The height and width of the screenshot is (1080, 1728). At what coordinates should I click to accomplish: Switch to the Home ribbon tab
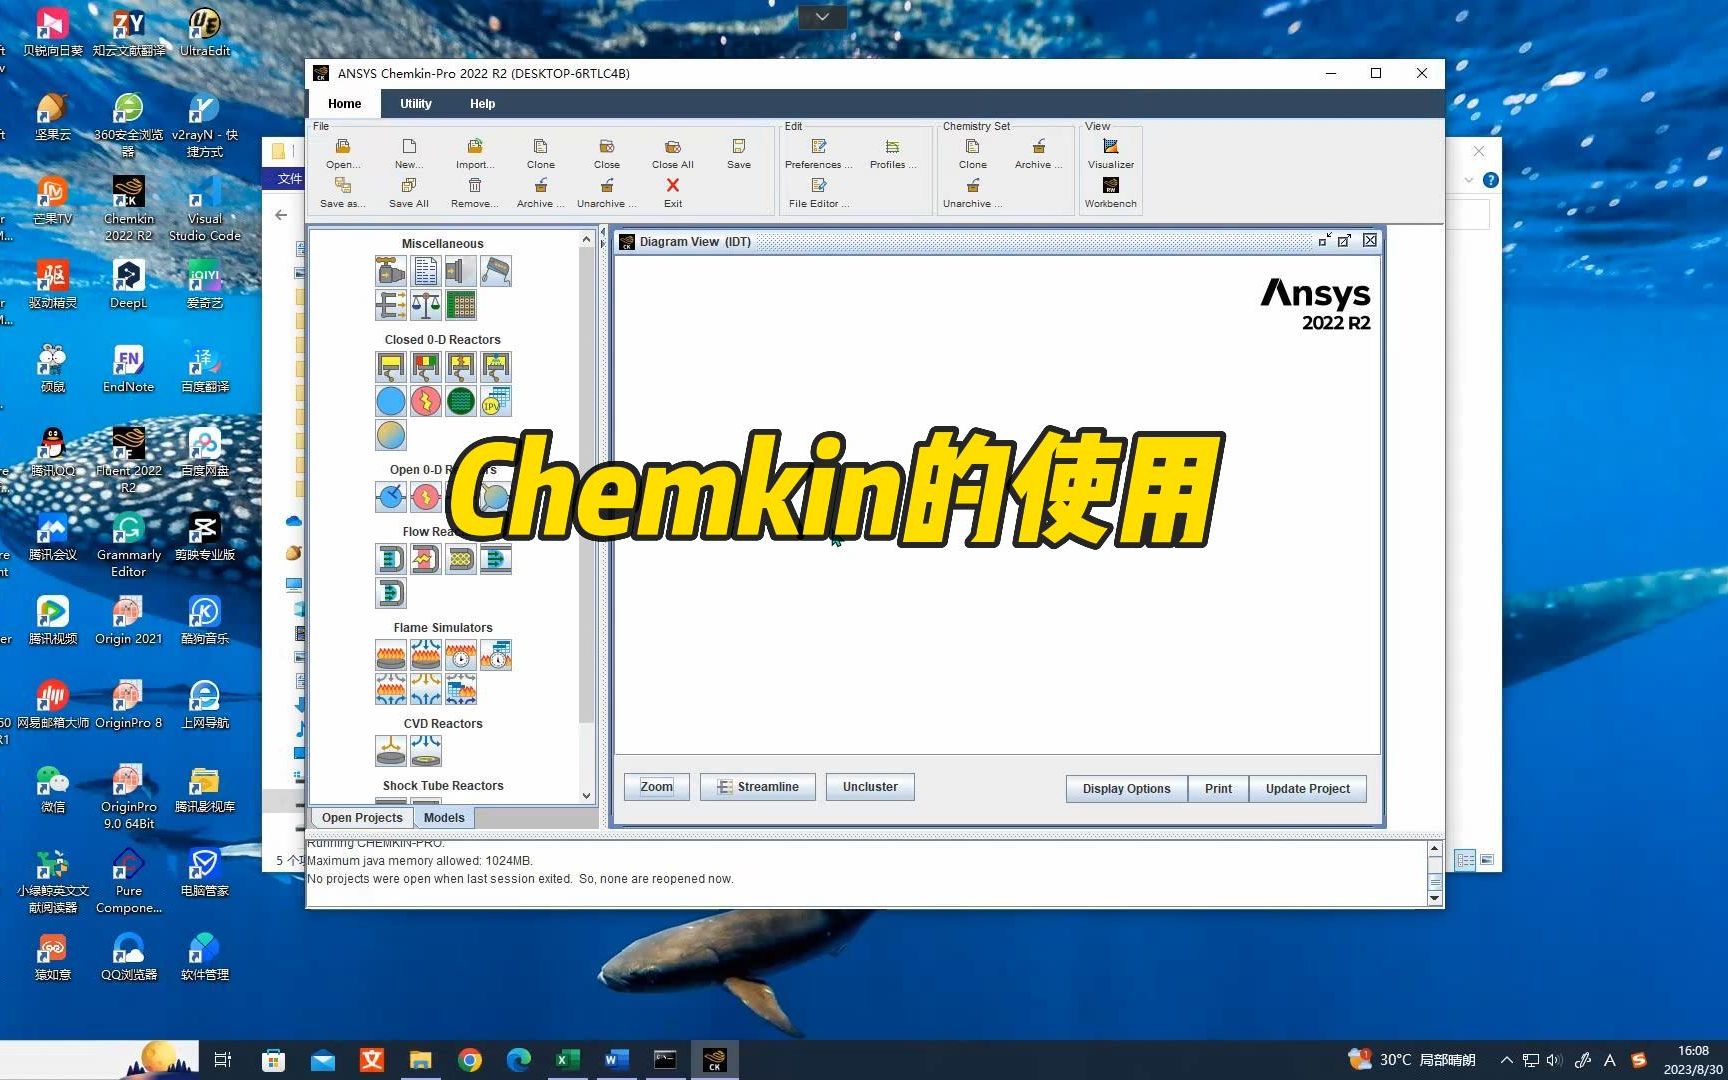[x=344, y=104]
